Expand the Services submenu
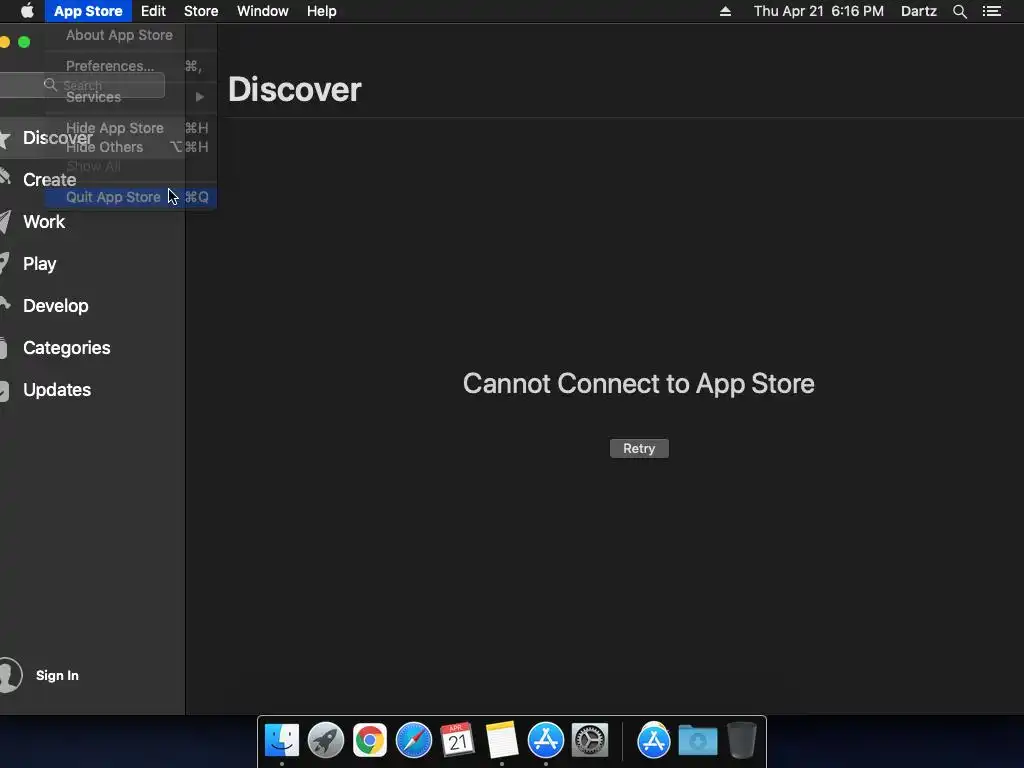Screen dimensions: 1024x768 [x=131, y=97]
